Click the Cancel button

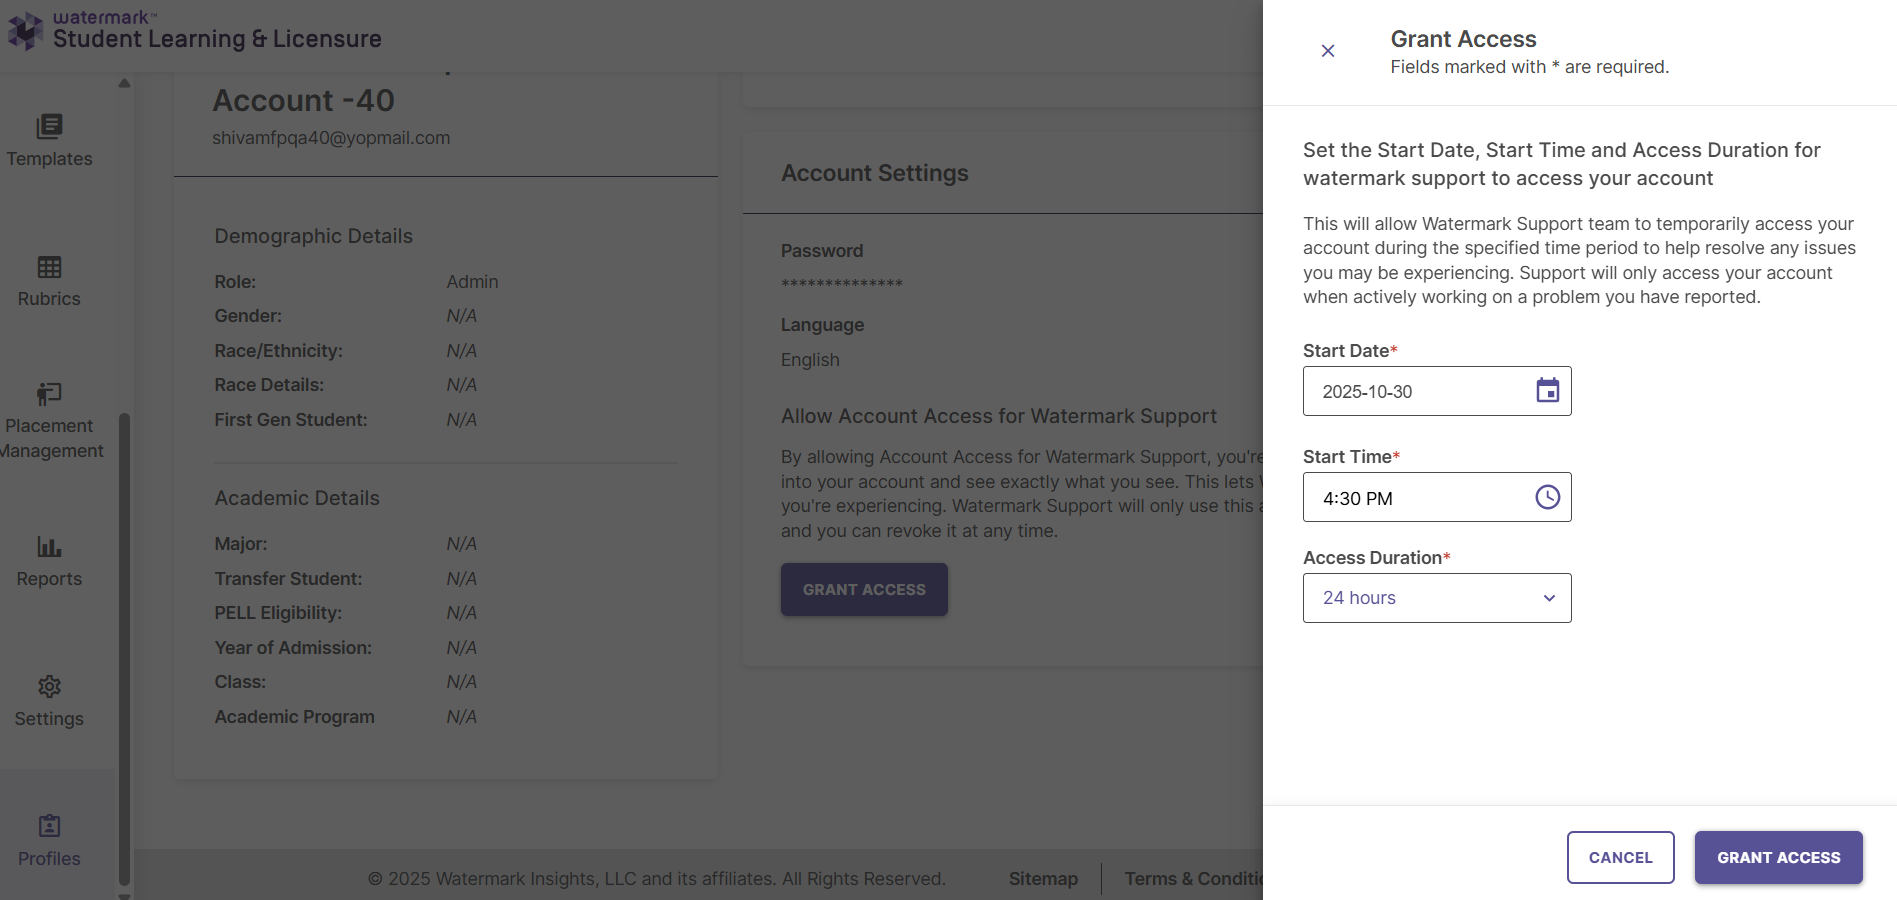[1620, 857]
